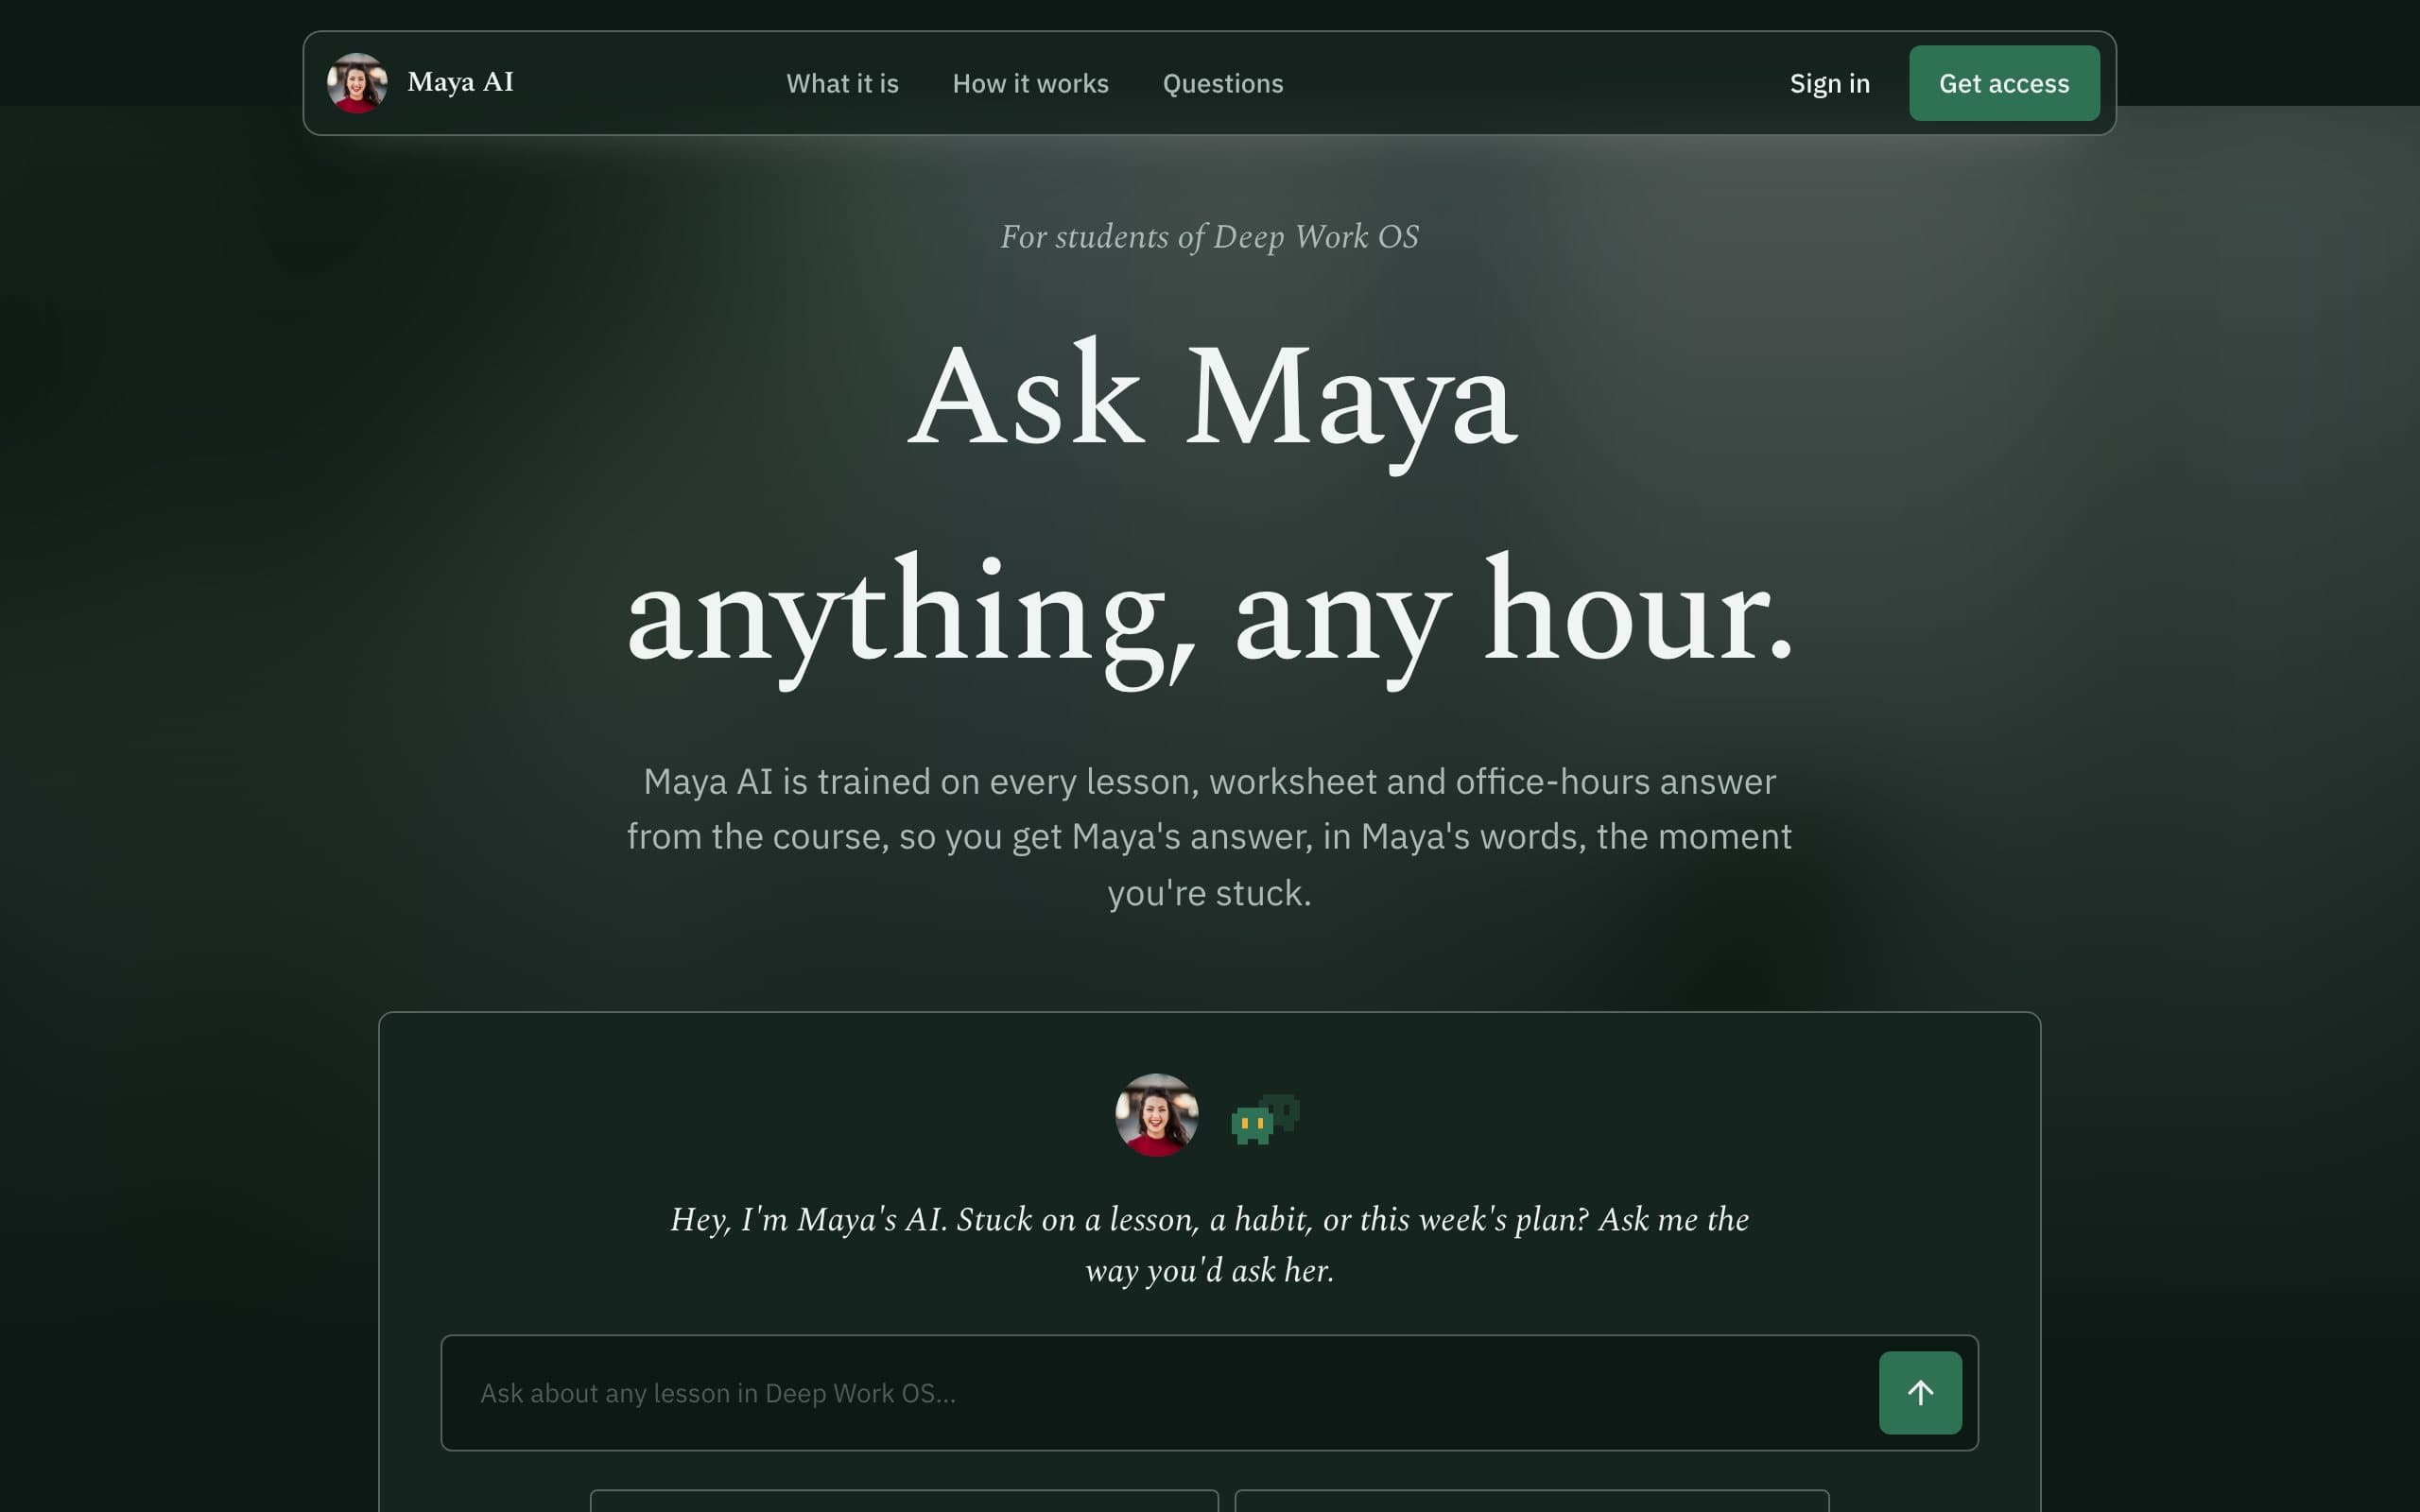Click the Get access button

point(2004,83)
